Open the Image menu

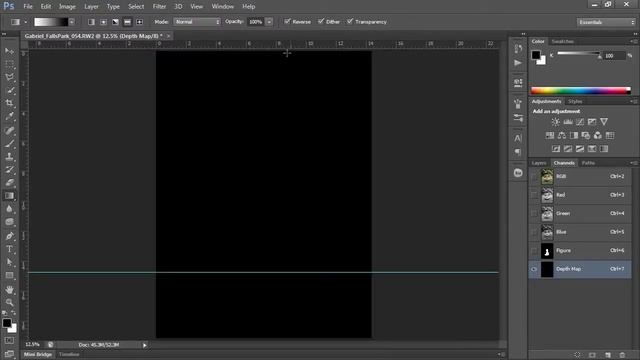click(x=67, y=7)
